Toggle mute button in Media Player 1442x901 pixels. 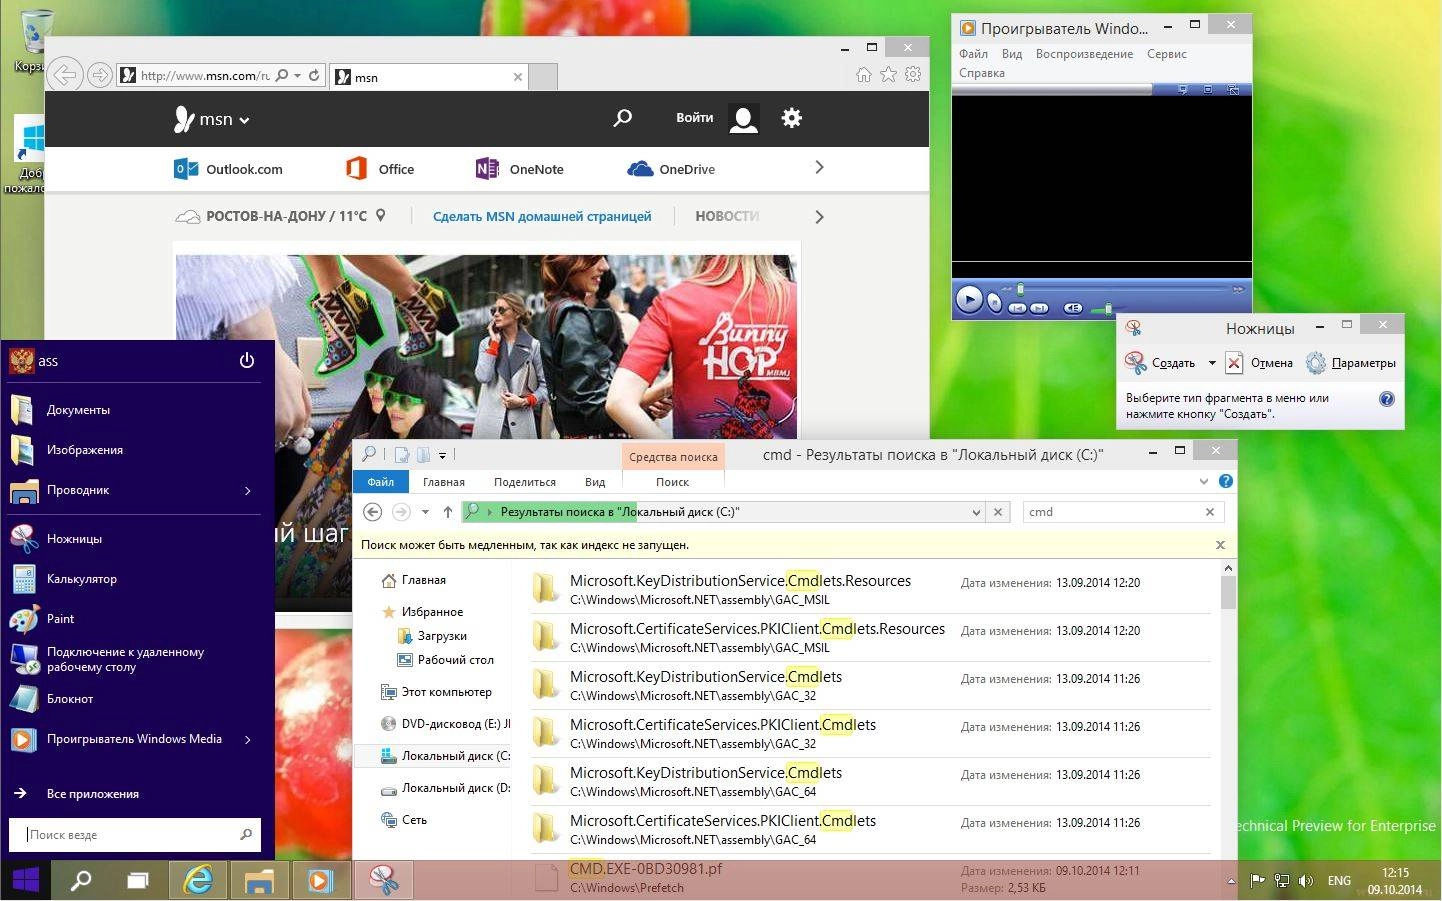(x=1073, y=308)
